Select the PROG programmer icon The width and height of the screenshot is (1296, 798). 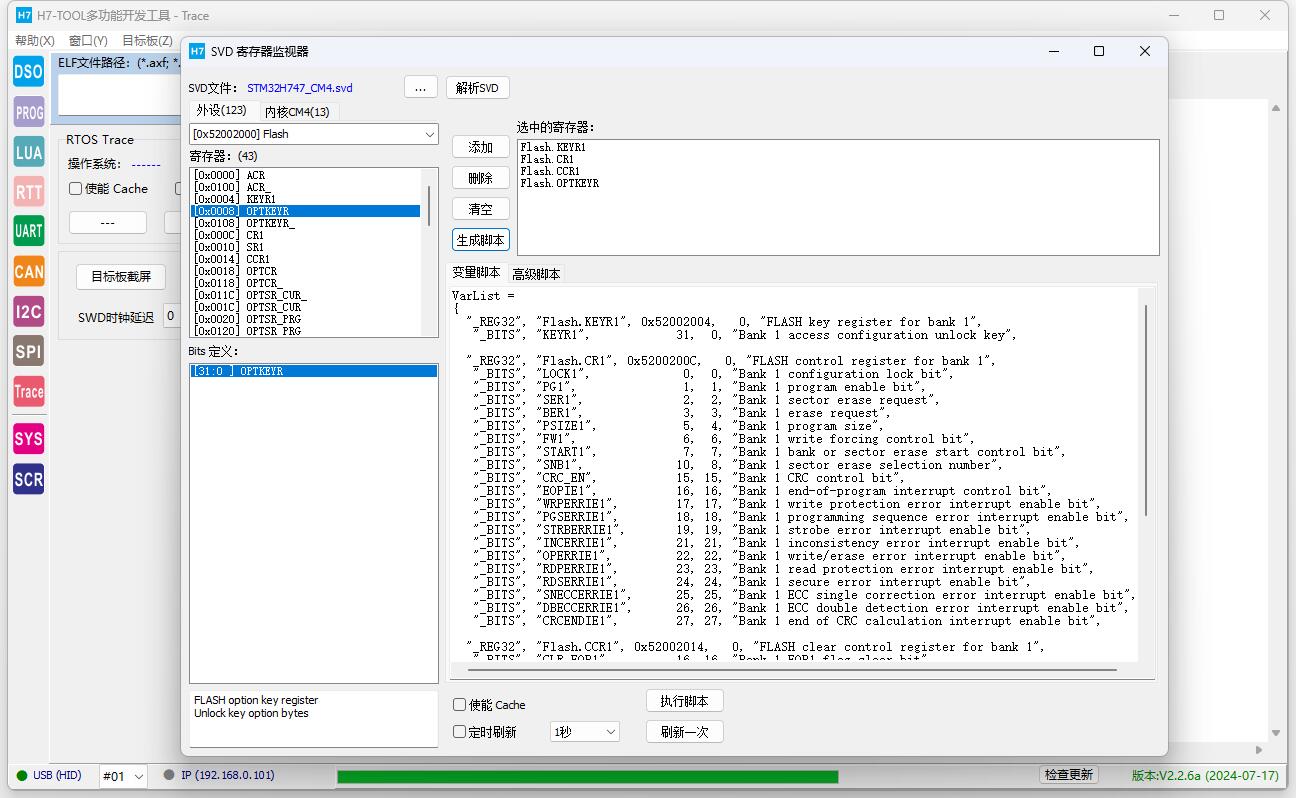[28, 112]
